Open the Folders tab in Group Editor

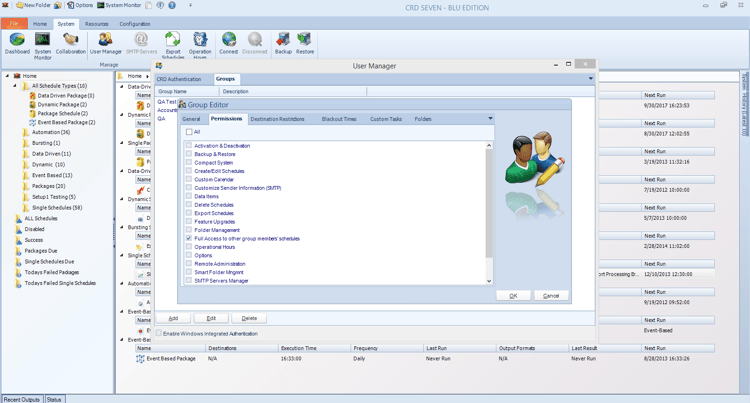pos(423,119)
